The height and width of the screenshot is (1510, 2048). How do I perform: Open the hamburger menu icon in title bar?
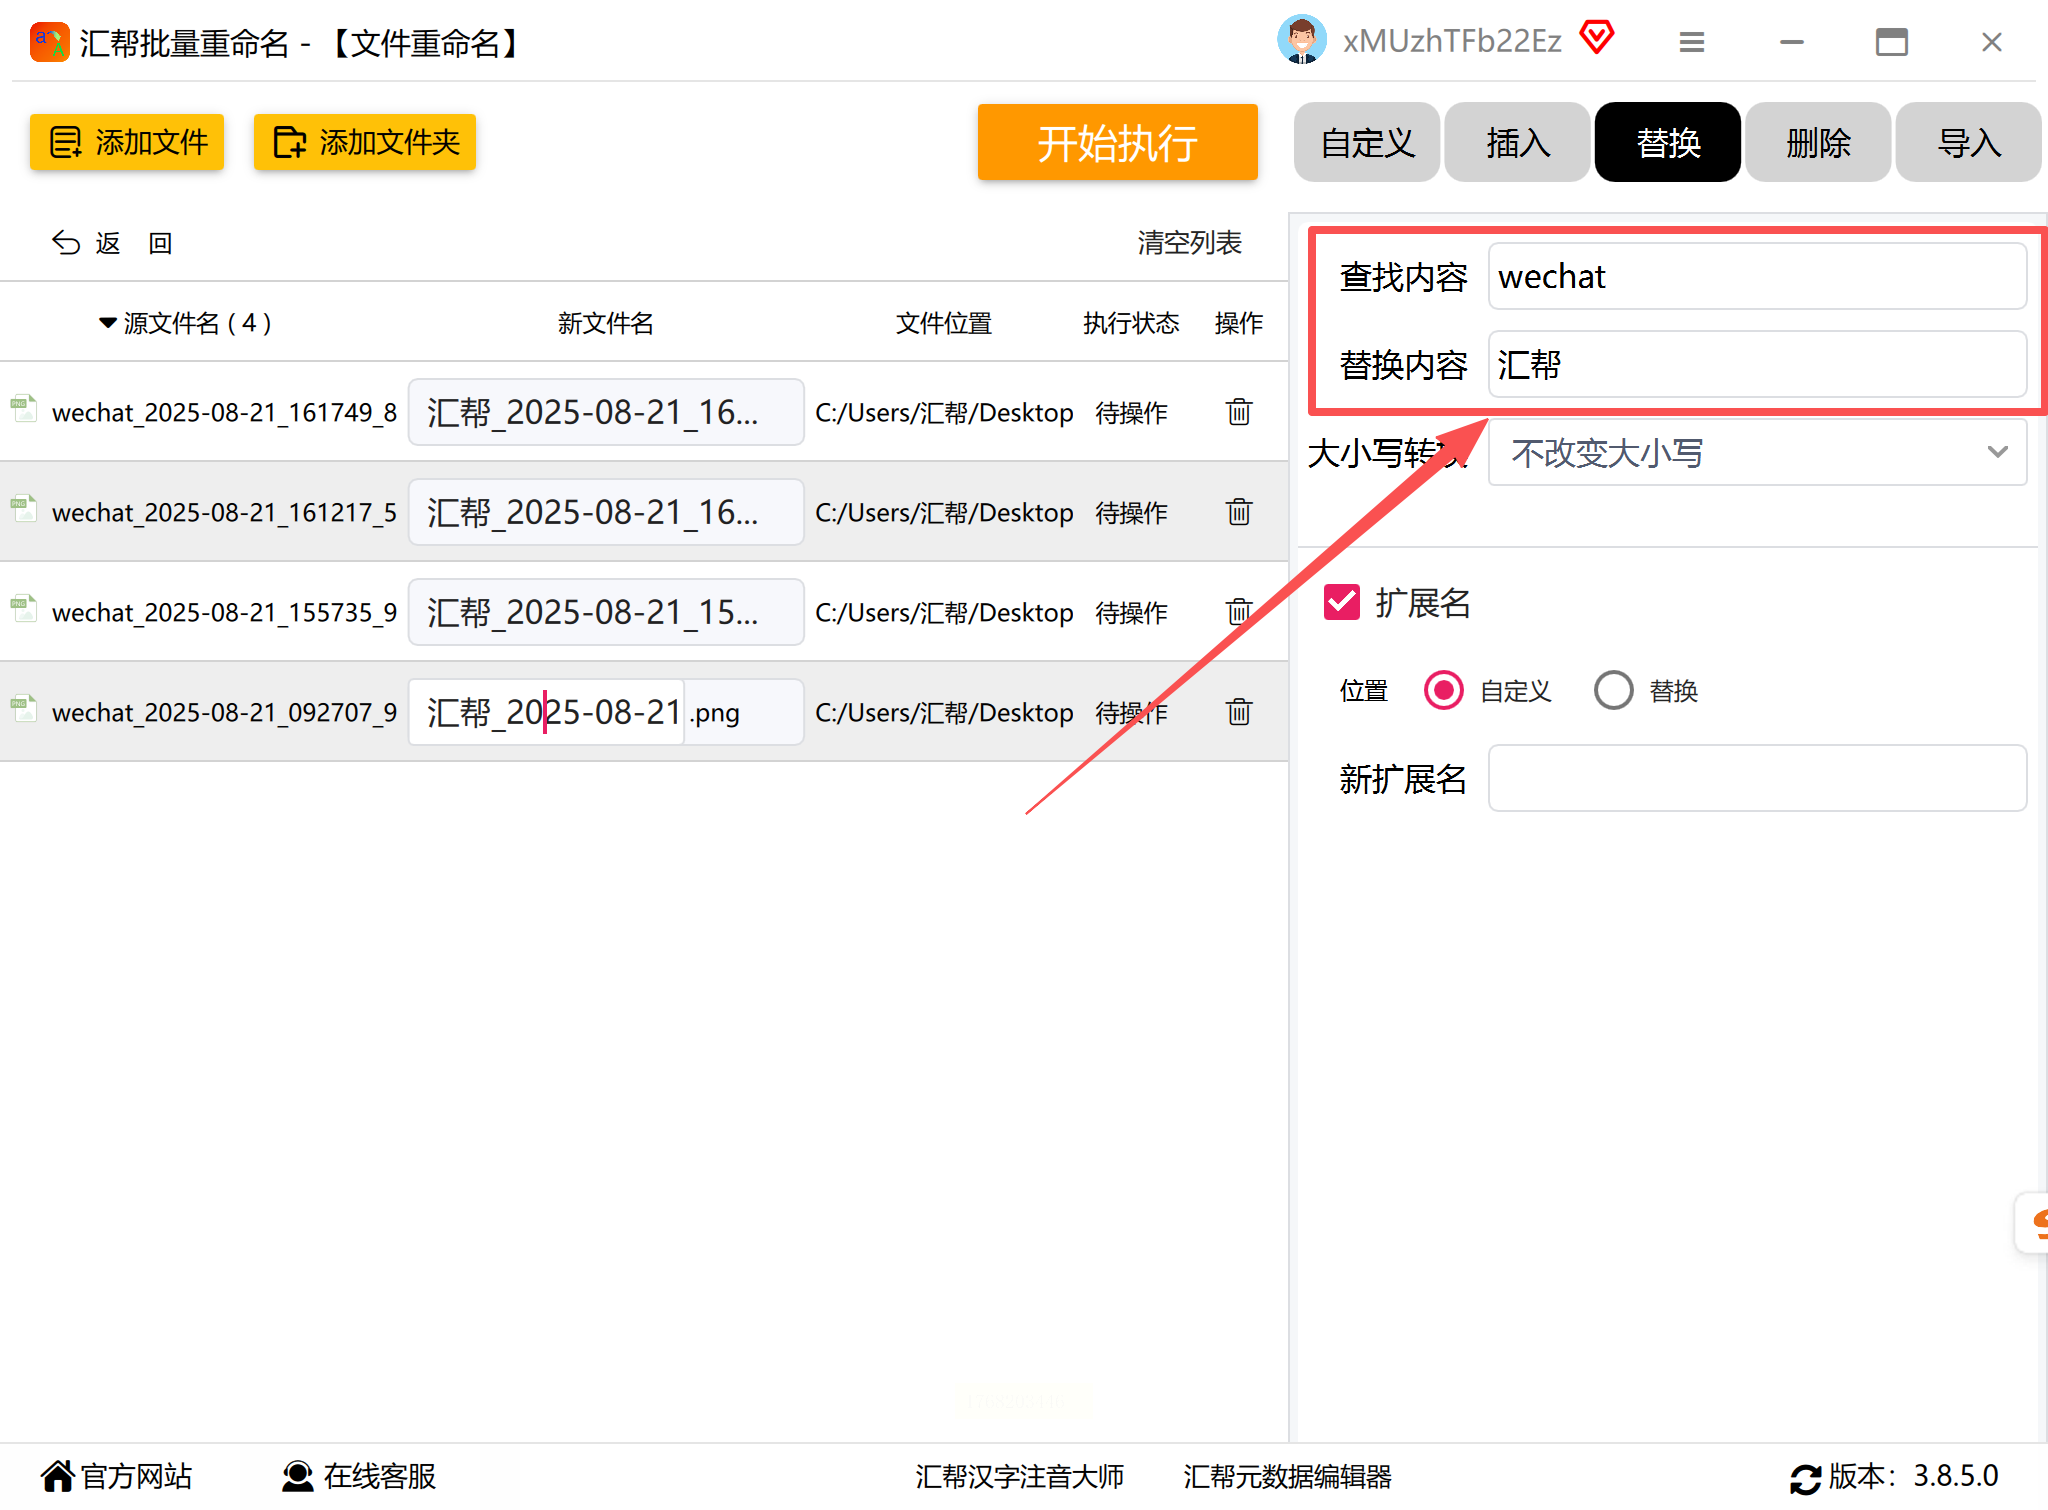click(x=1691, y=42)
